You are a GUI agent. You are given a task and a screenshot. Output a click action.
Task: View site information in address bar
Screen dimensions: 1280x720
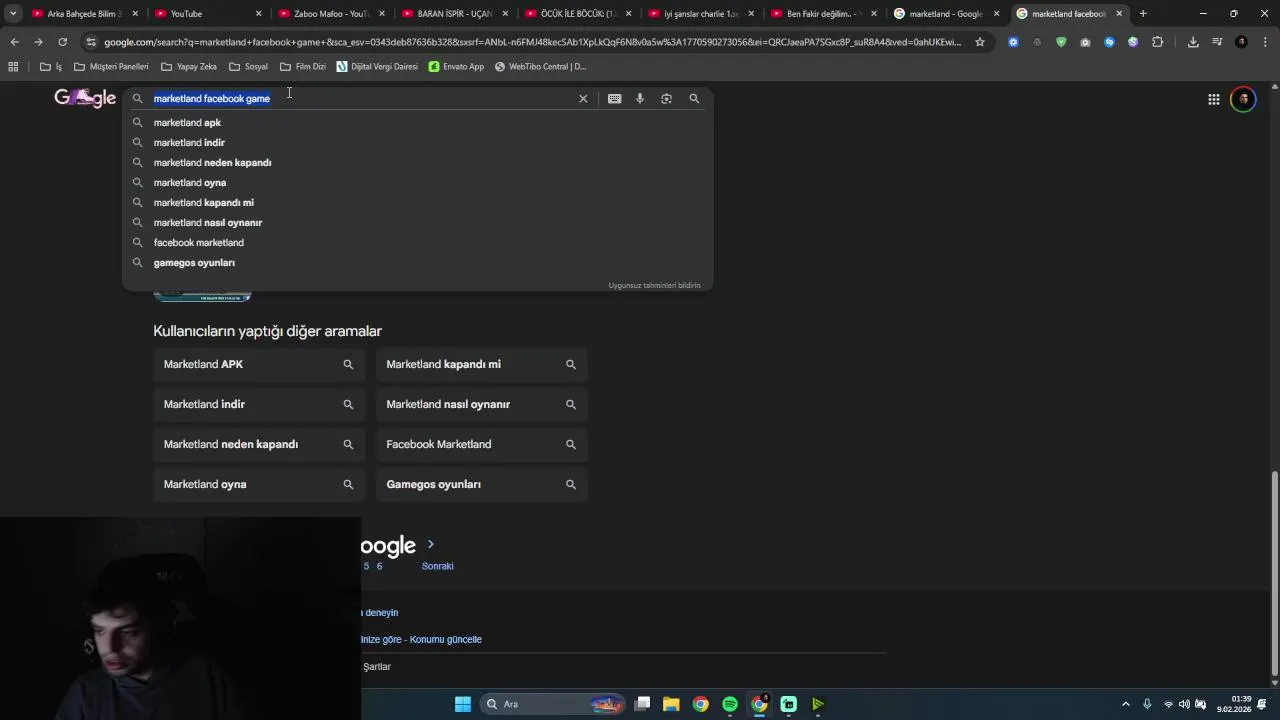91,42
